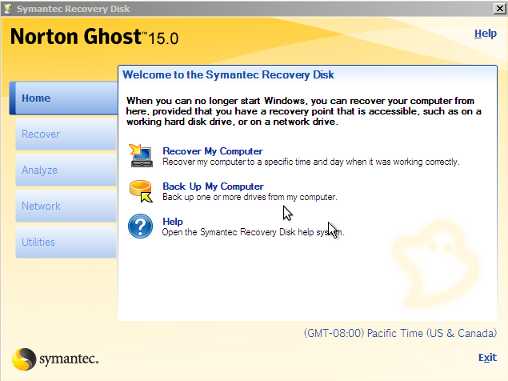This screenshot has width=508, height=381.
Task: Switch to the Recover tab
Action: click(x=66, y=134)
